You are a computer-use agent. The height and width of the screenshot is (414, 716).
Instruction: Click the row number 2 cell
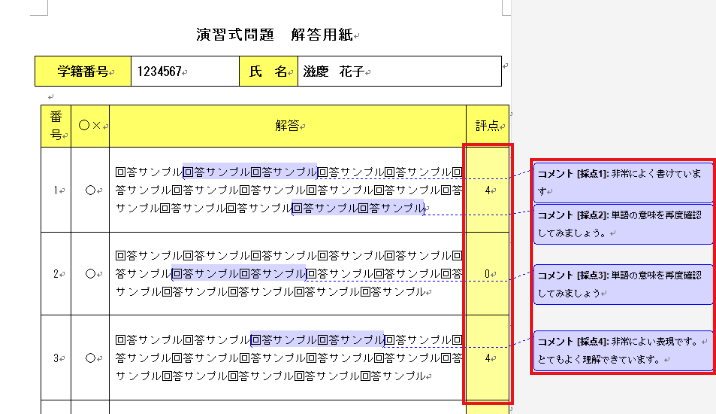coord(56,273)
